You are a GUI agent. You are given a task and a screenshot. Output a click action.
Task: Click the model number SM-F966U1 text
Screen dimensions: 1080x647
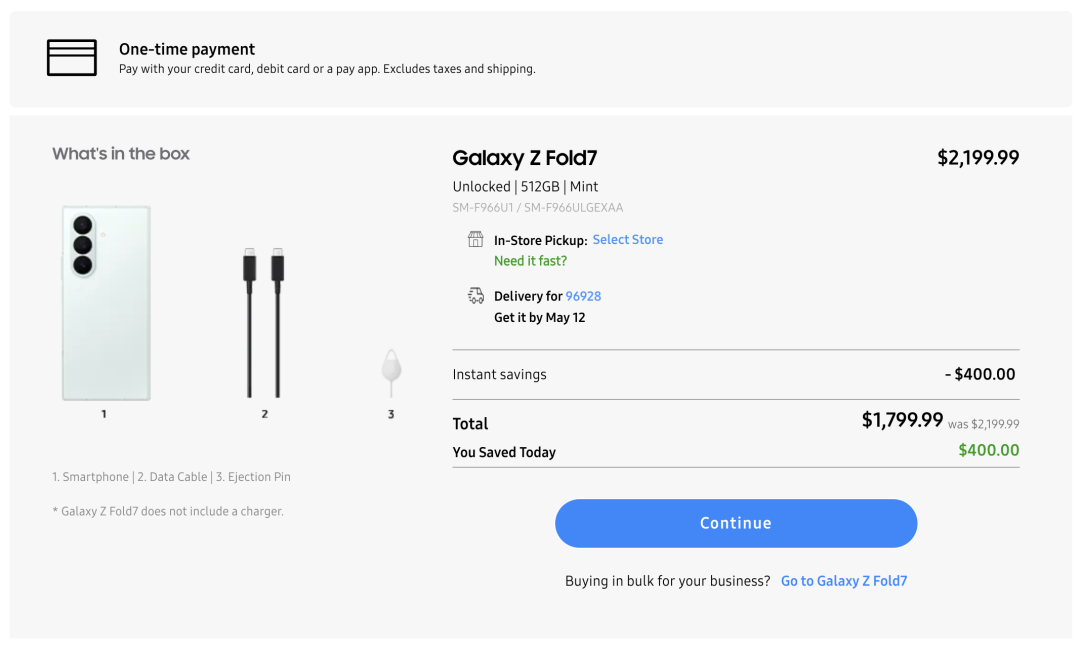coord(483,207)
